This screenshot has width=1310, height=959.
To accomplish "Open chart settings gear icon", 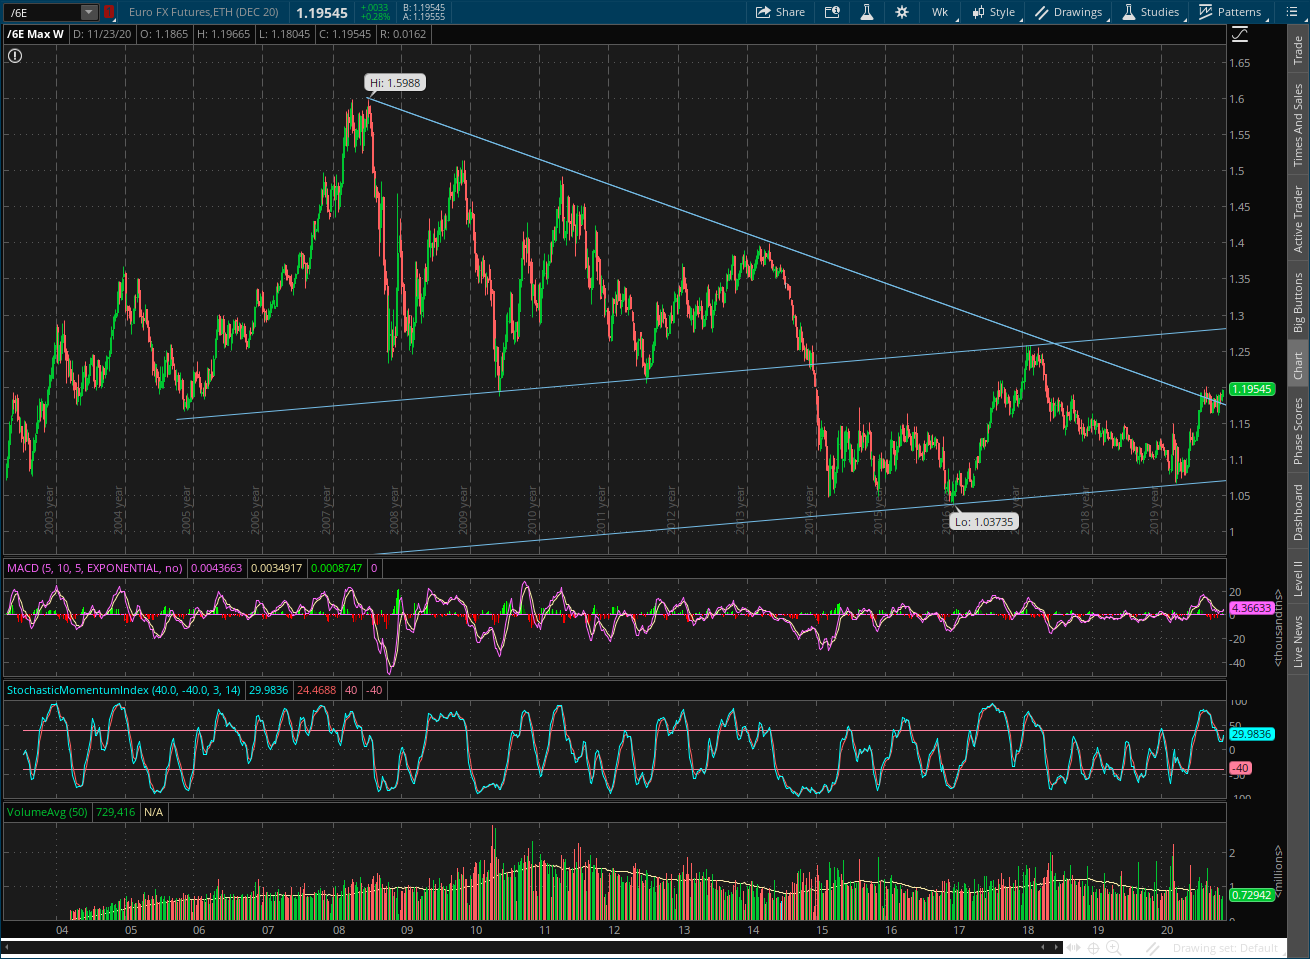I will coord(901,12).
